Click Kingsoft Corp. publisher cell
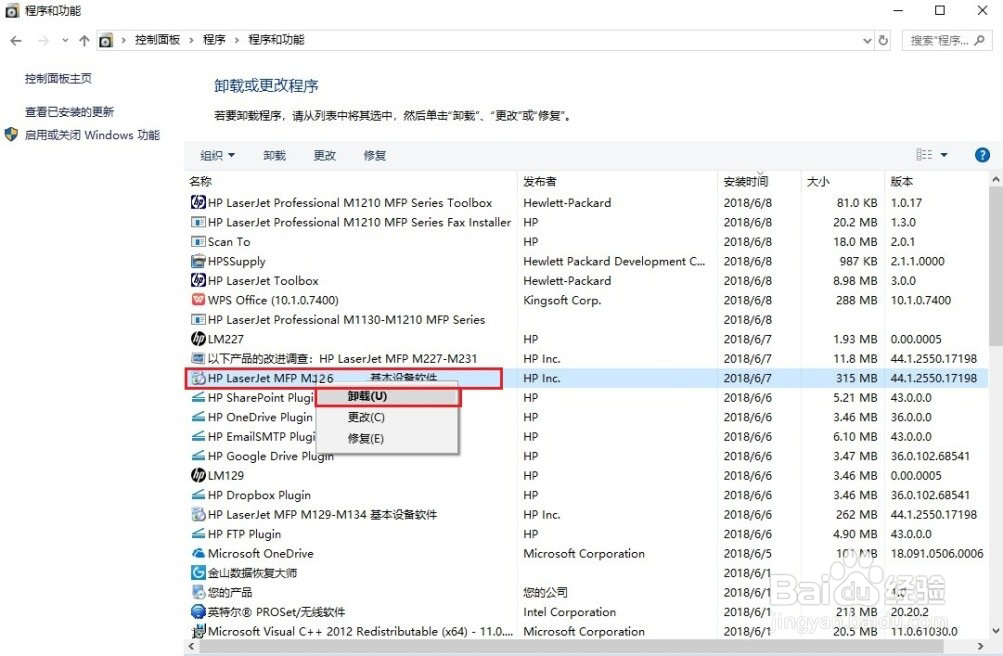The height and width of the screenshot is (656, 1003). [562, 300]
